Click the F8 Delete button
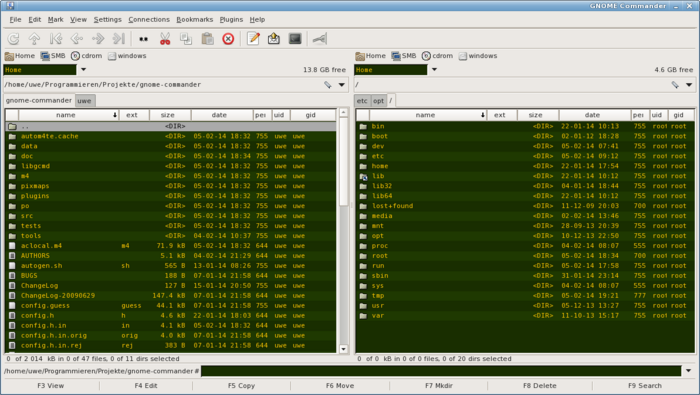Image resolution: width=700 pixels, height=395 pixels. (539, 386)
